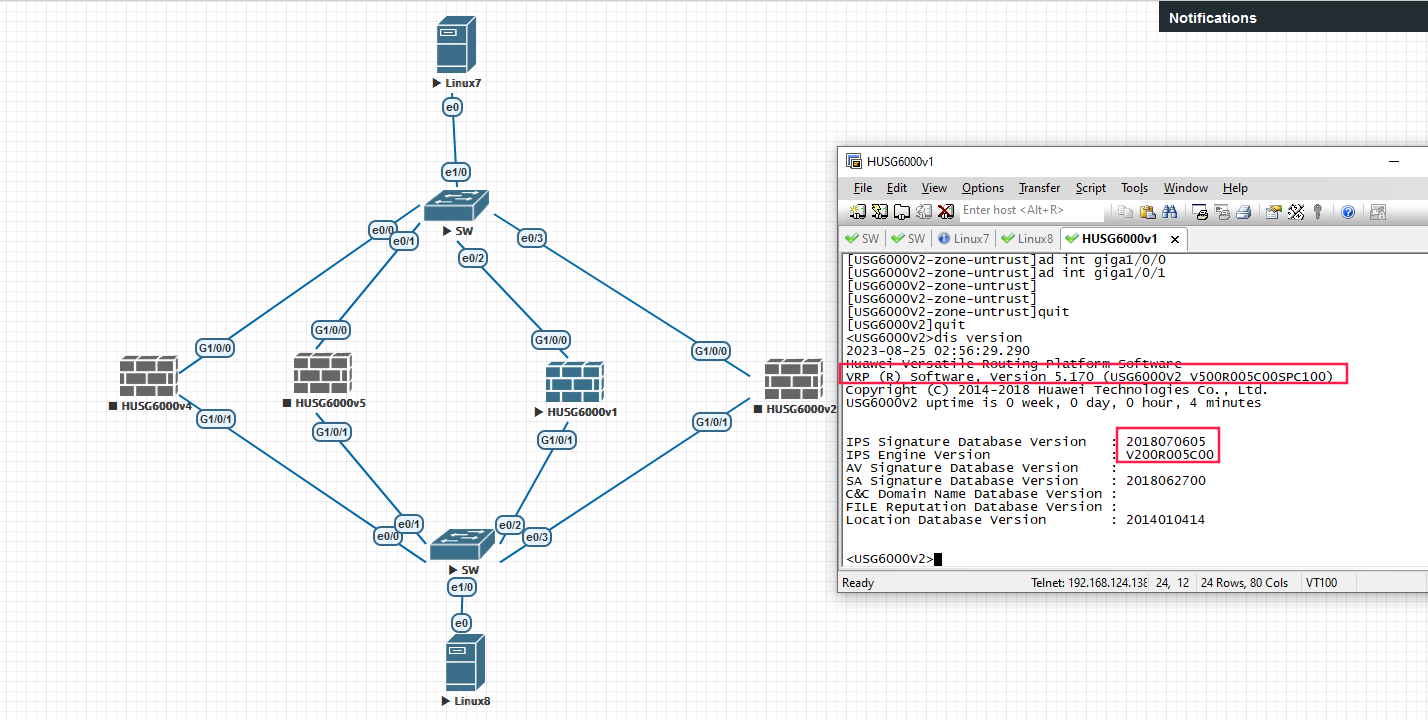Click the USG6000V2 terminal prompt line
The width and height of the screenshot is (1428, 720).
(x=894, y=559)
